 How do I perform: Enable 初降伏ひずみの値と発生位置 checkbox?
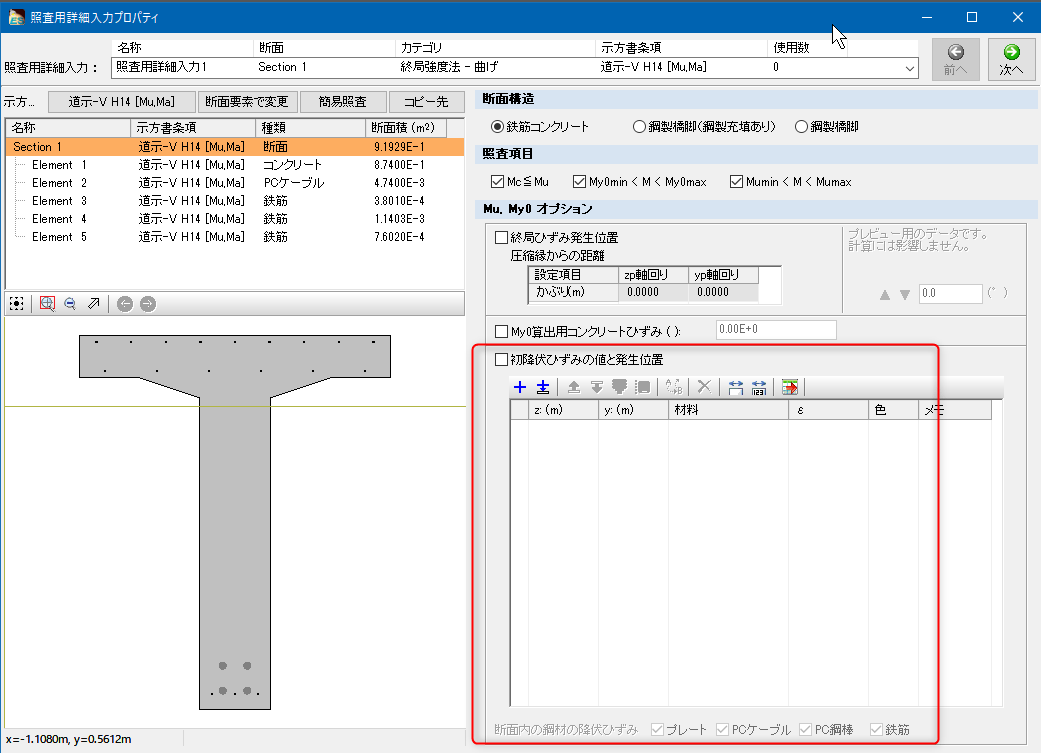pyautogui.click(x=502, y=359)
